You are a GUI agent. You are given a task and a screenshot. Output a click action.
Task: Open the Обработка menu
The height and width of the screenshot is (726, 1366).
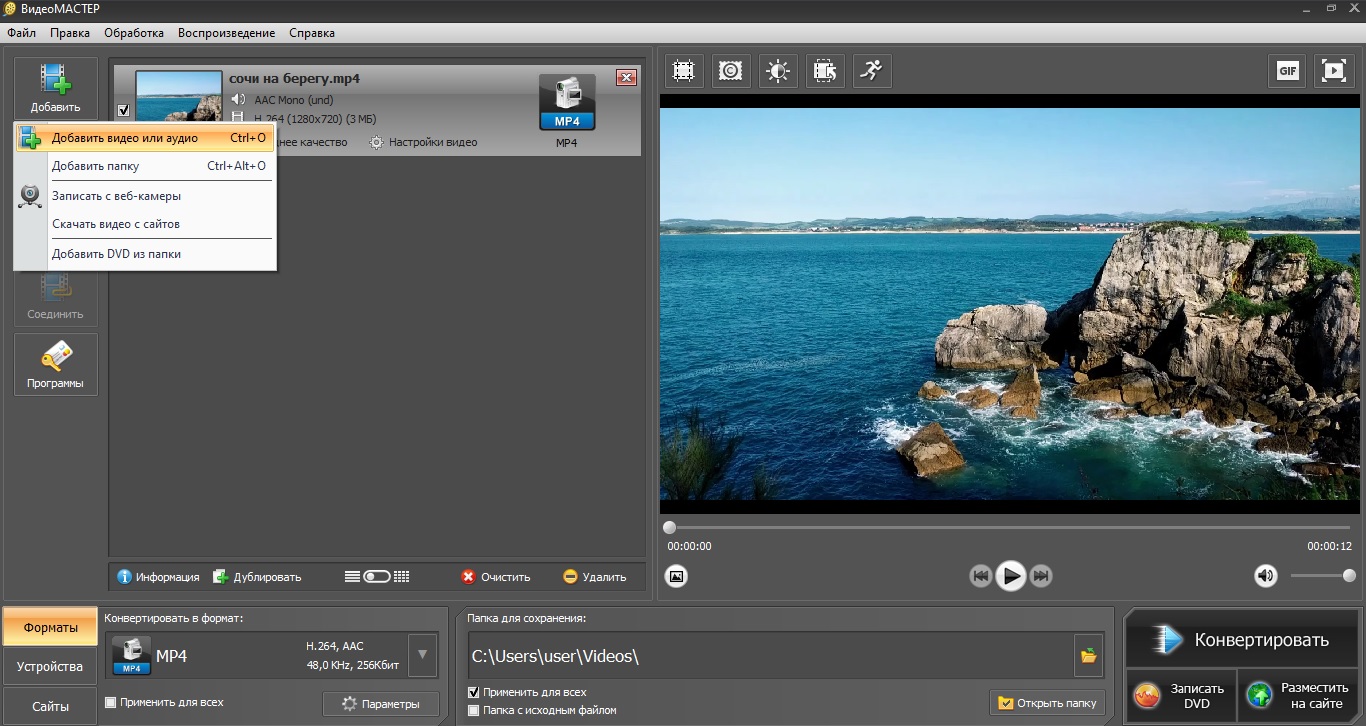[x=134, y=33]
